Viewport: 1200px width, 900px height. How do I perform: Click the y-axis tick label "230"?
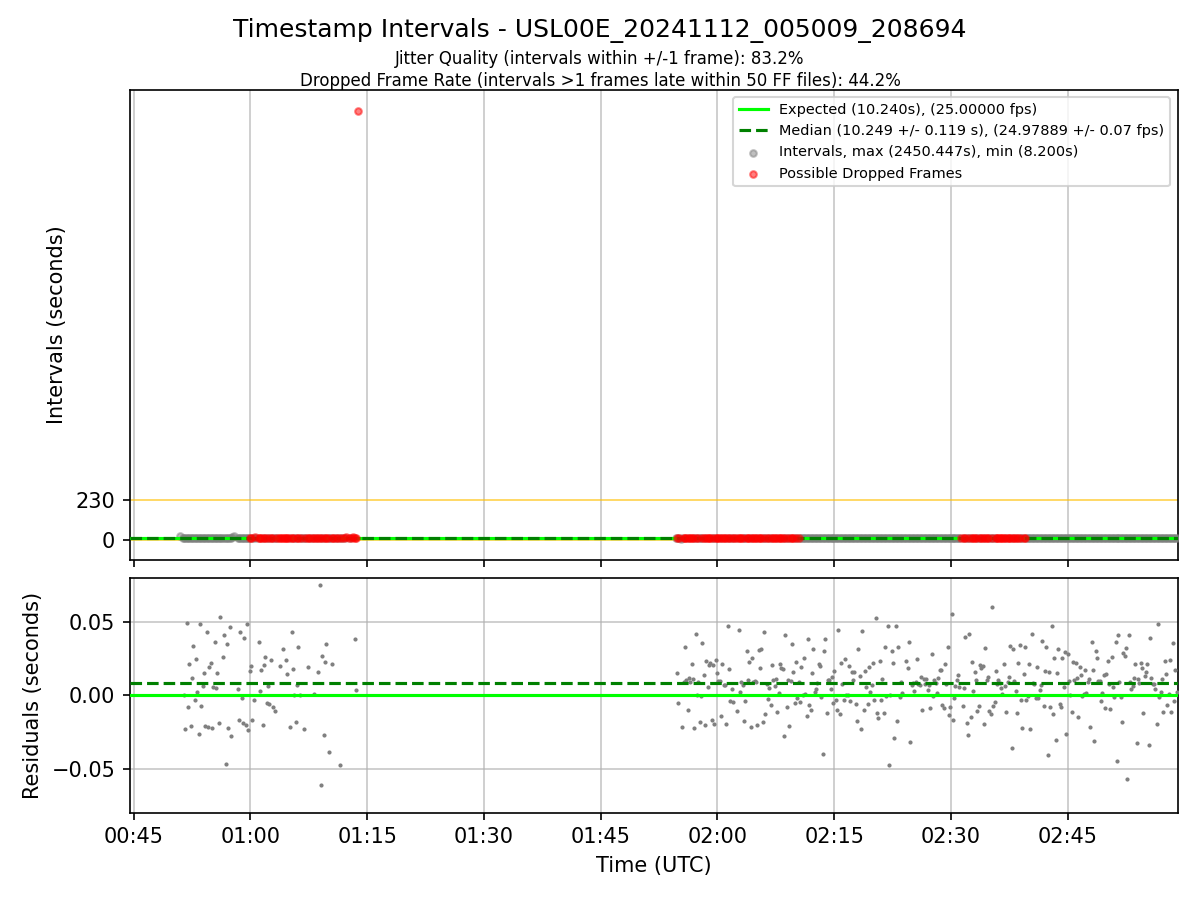[97, 500]
